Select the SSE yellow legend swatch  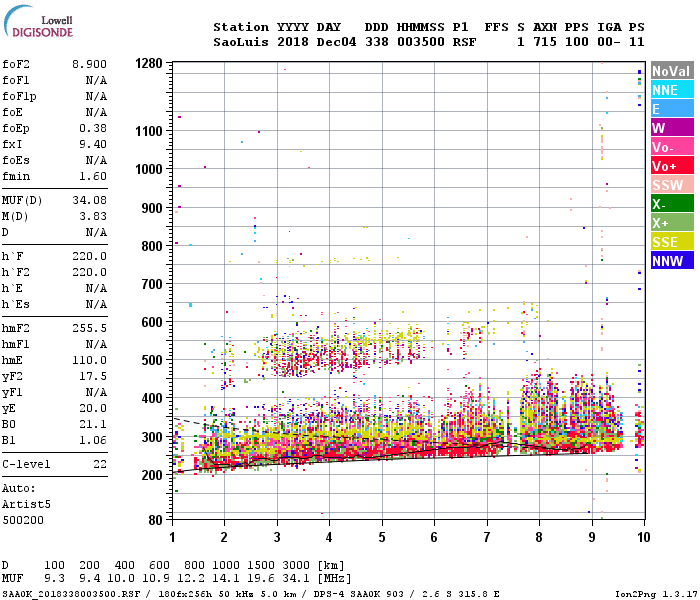pyautogui.click(x=672, y=242)
